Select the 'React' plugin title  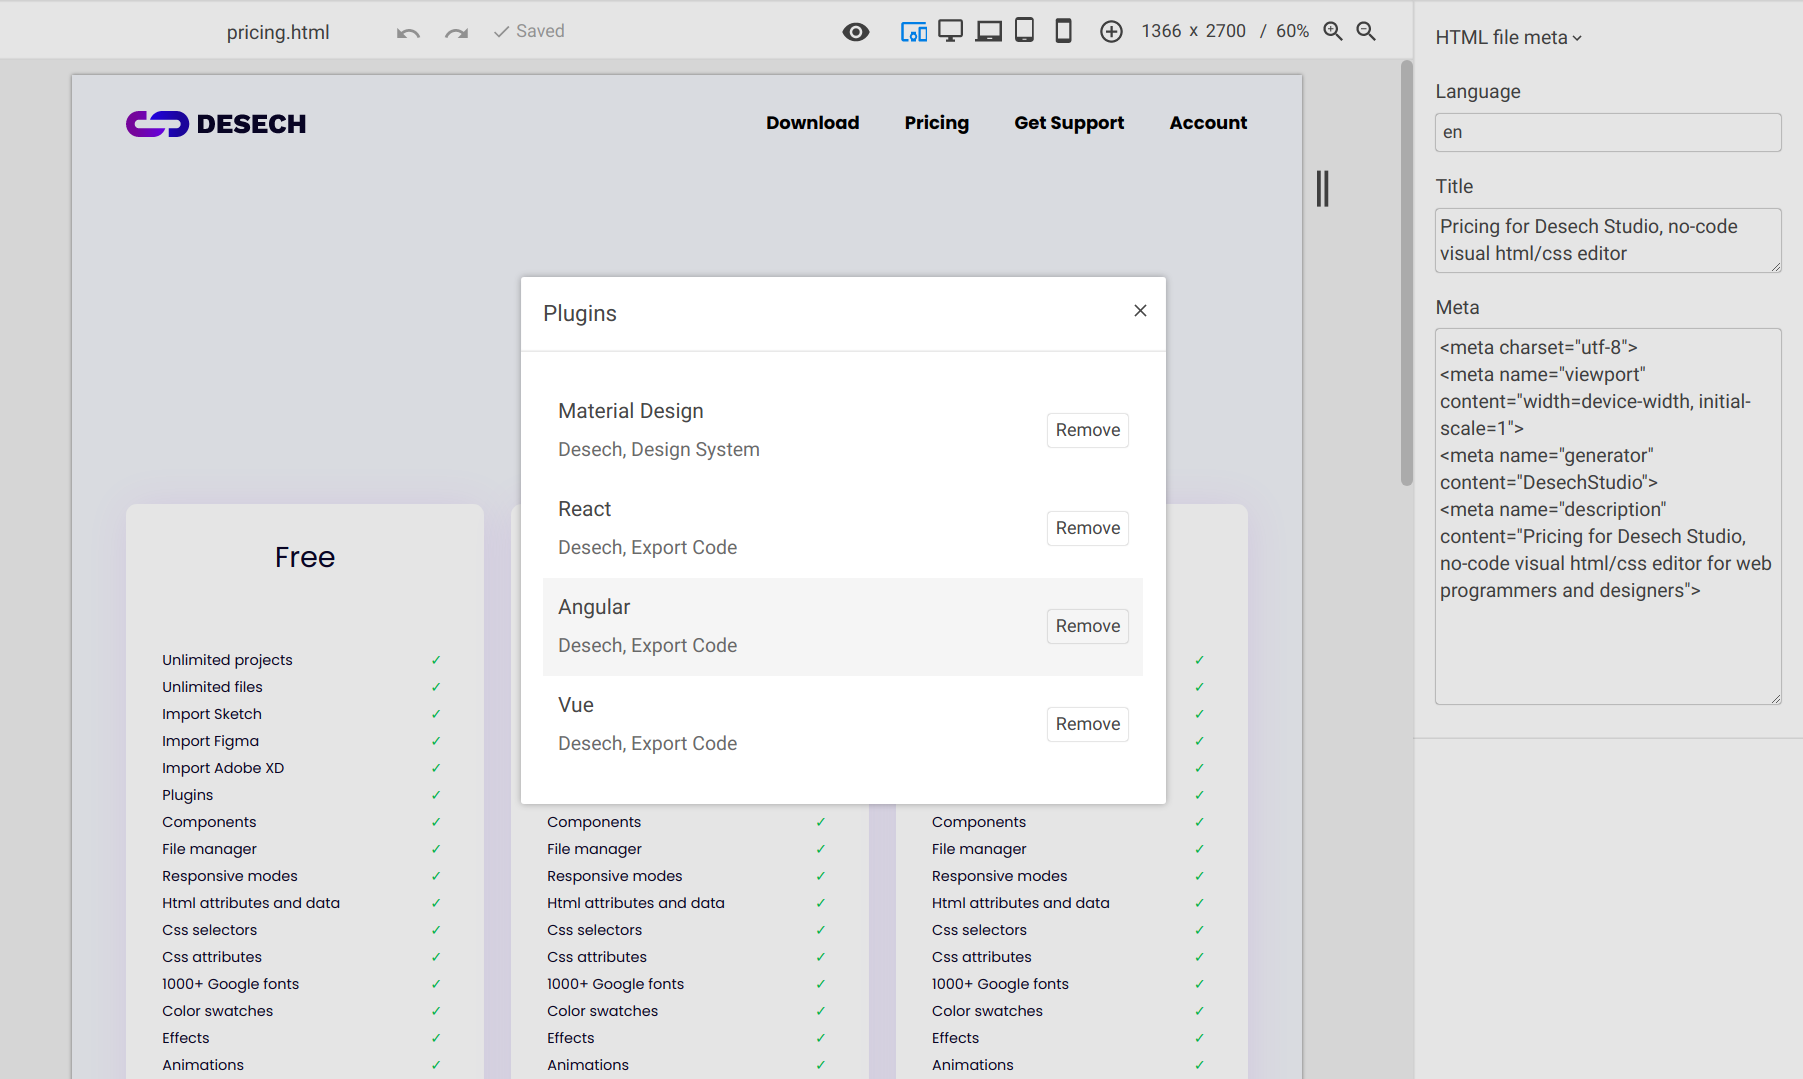[584, 509]
